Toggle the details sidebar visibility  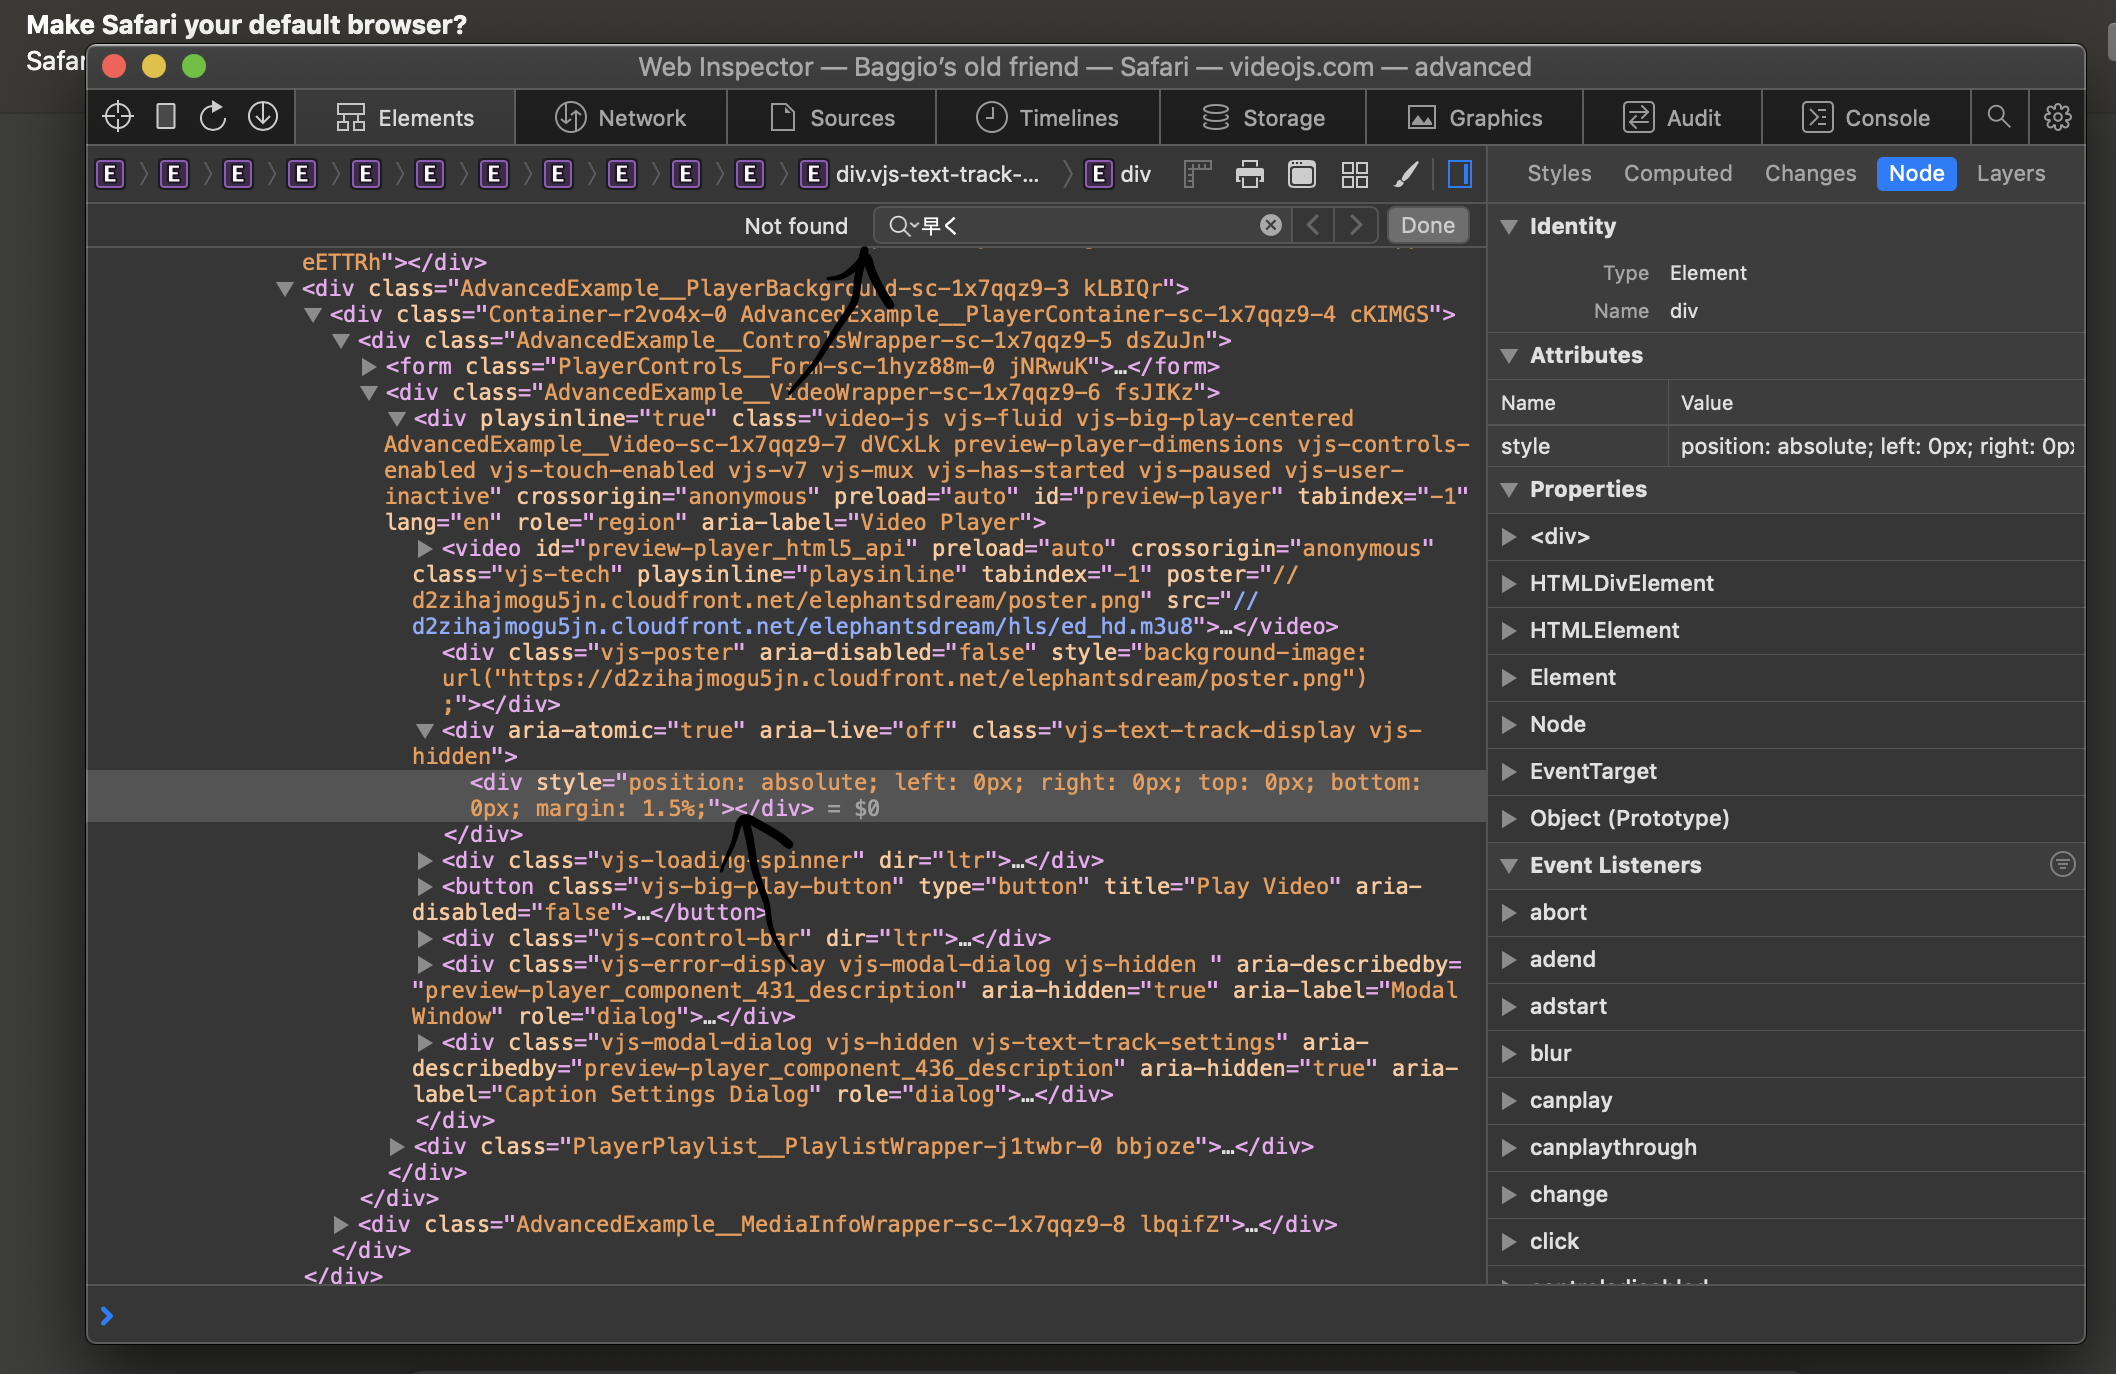[1459, 175]
